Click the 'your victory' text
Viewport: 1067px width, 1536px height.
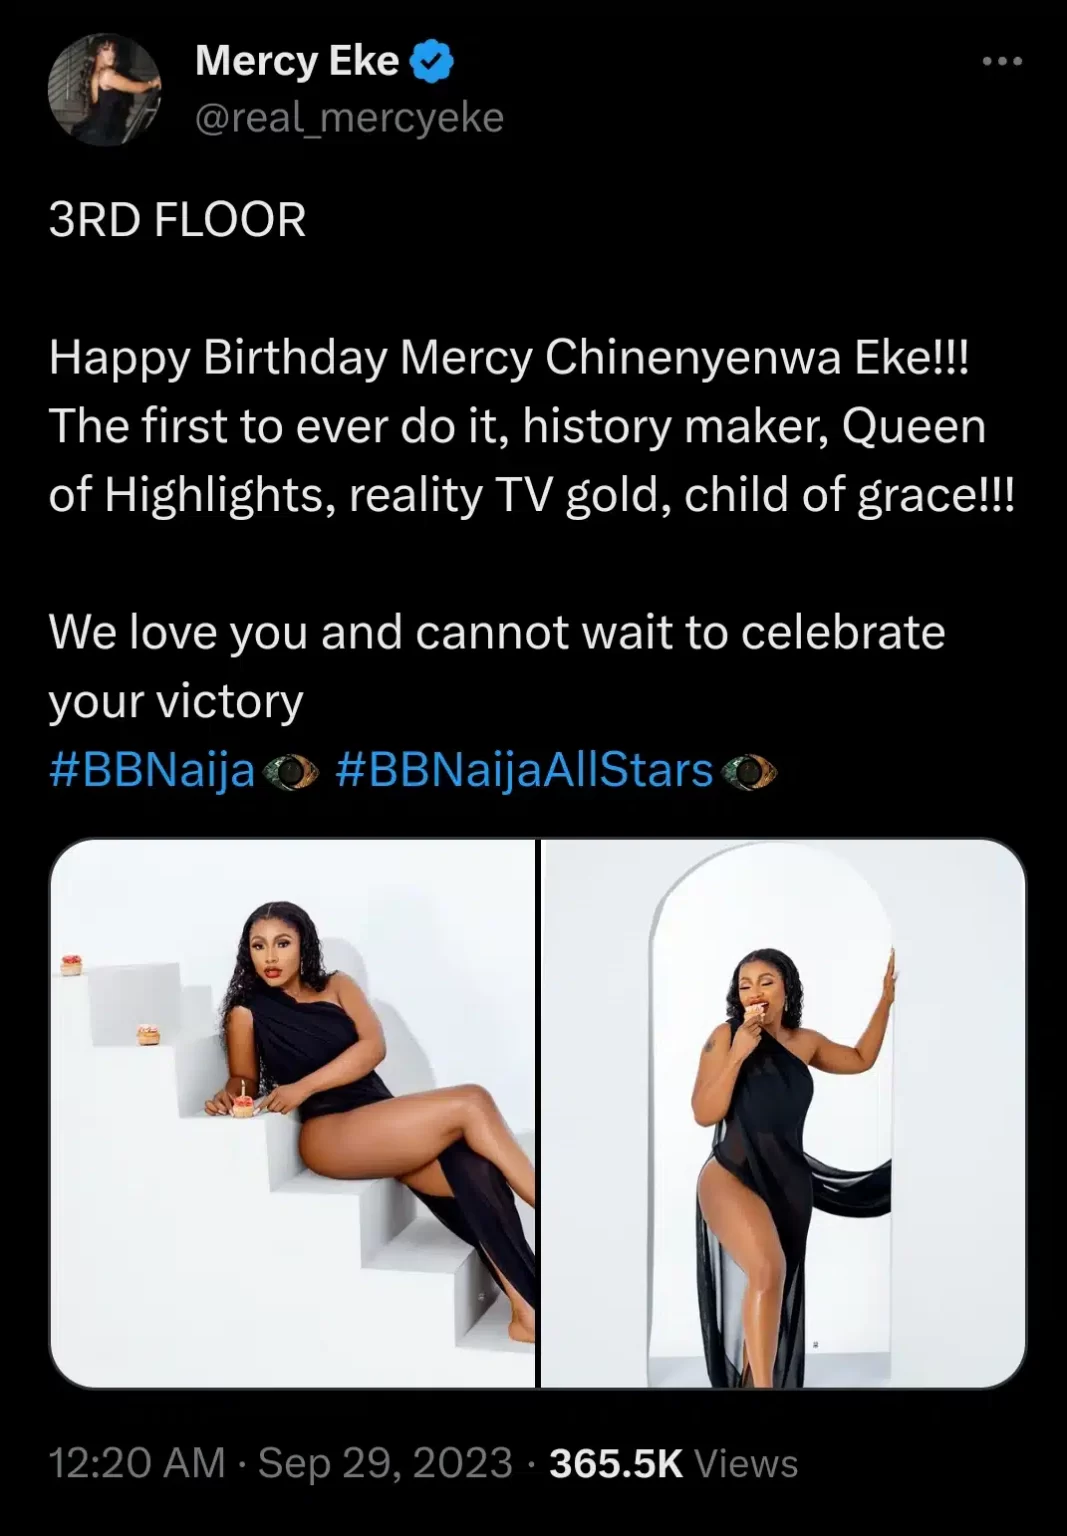(176, 701)
